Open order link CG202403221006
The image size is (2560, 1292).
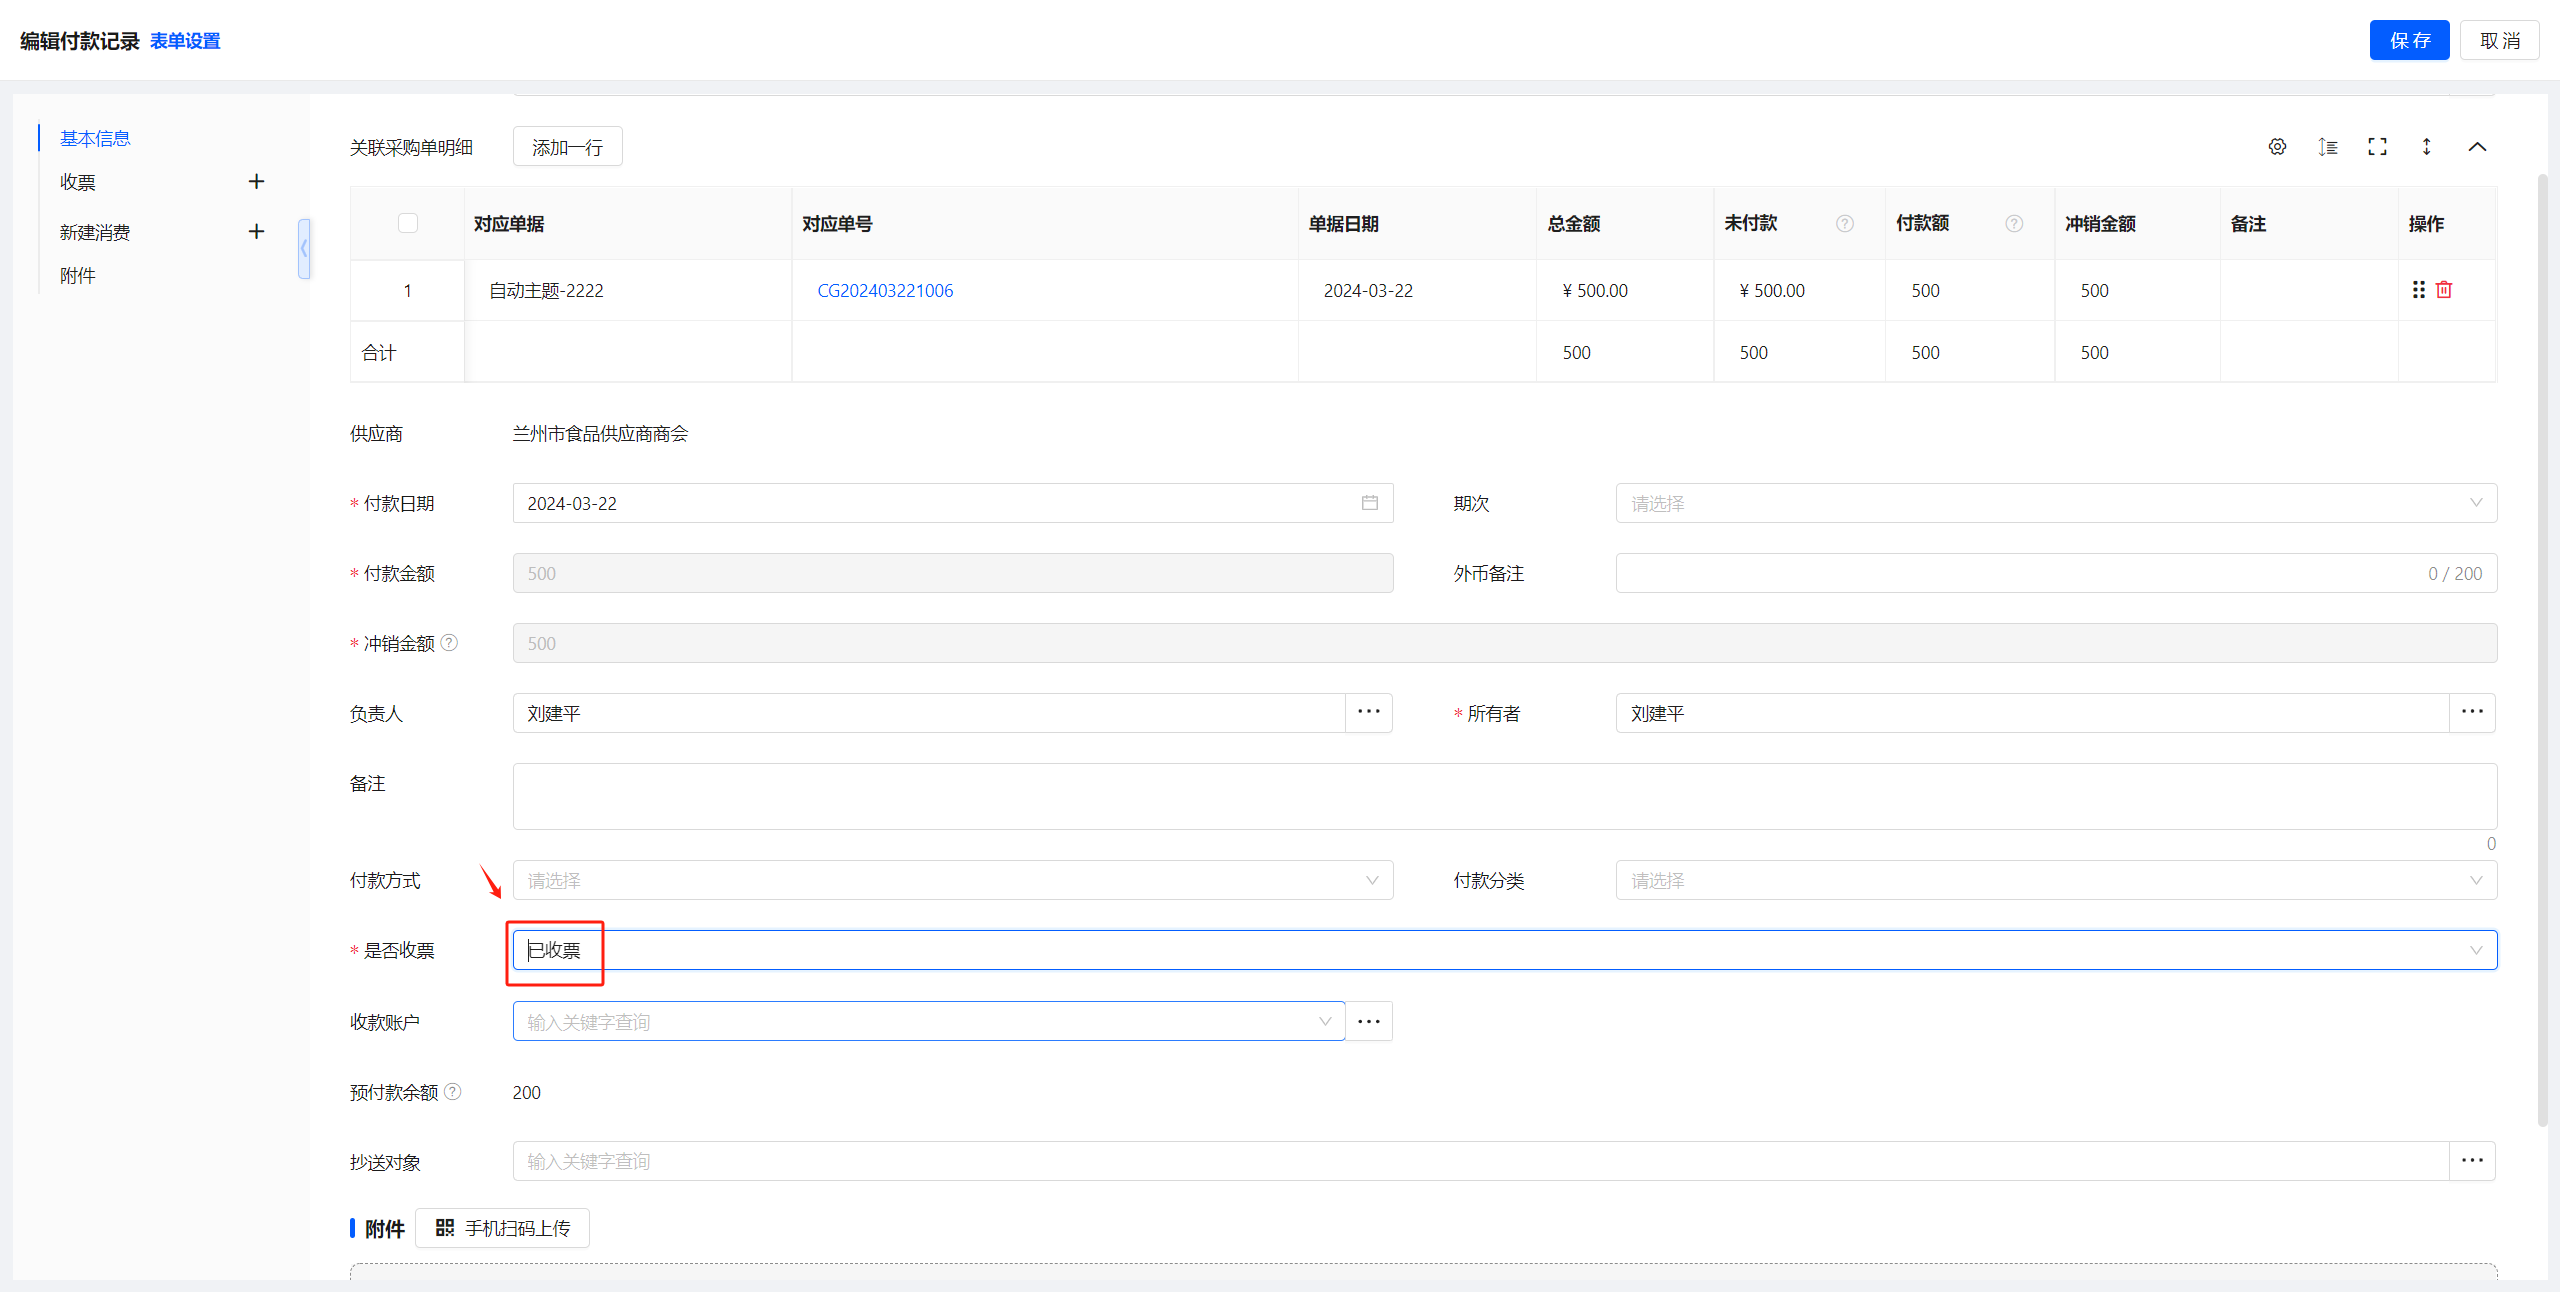tap(885, 291)
